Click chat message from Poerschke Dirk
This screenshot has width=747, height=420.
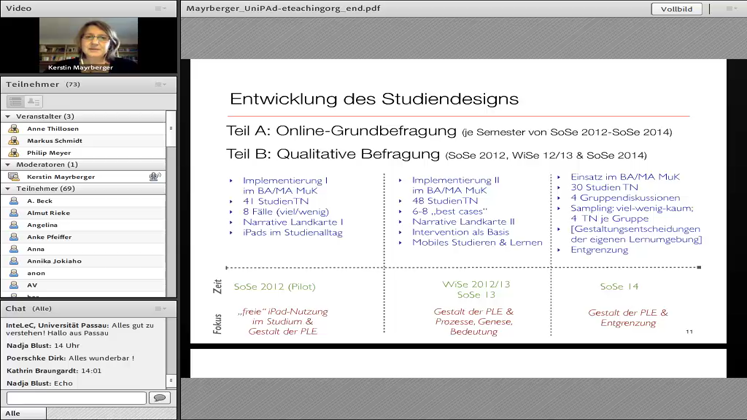(71, 358)
